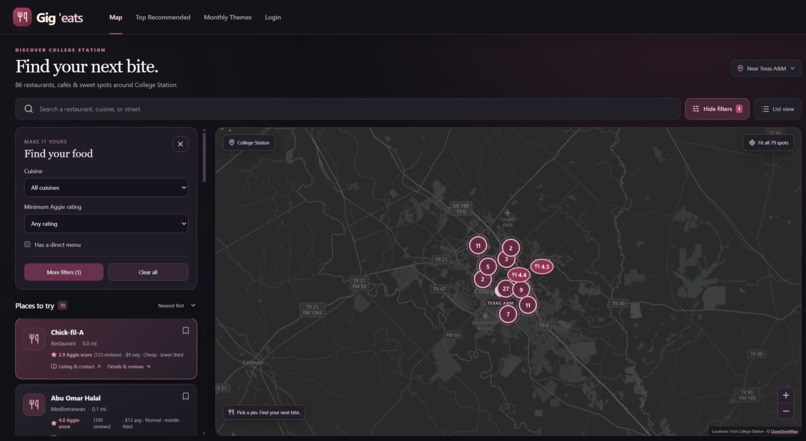Open the 27-spot map cluster

tap(506, 288)
